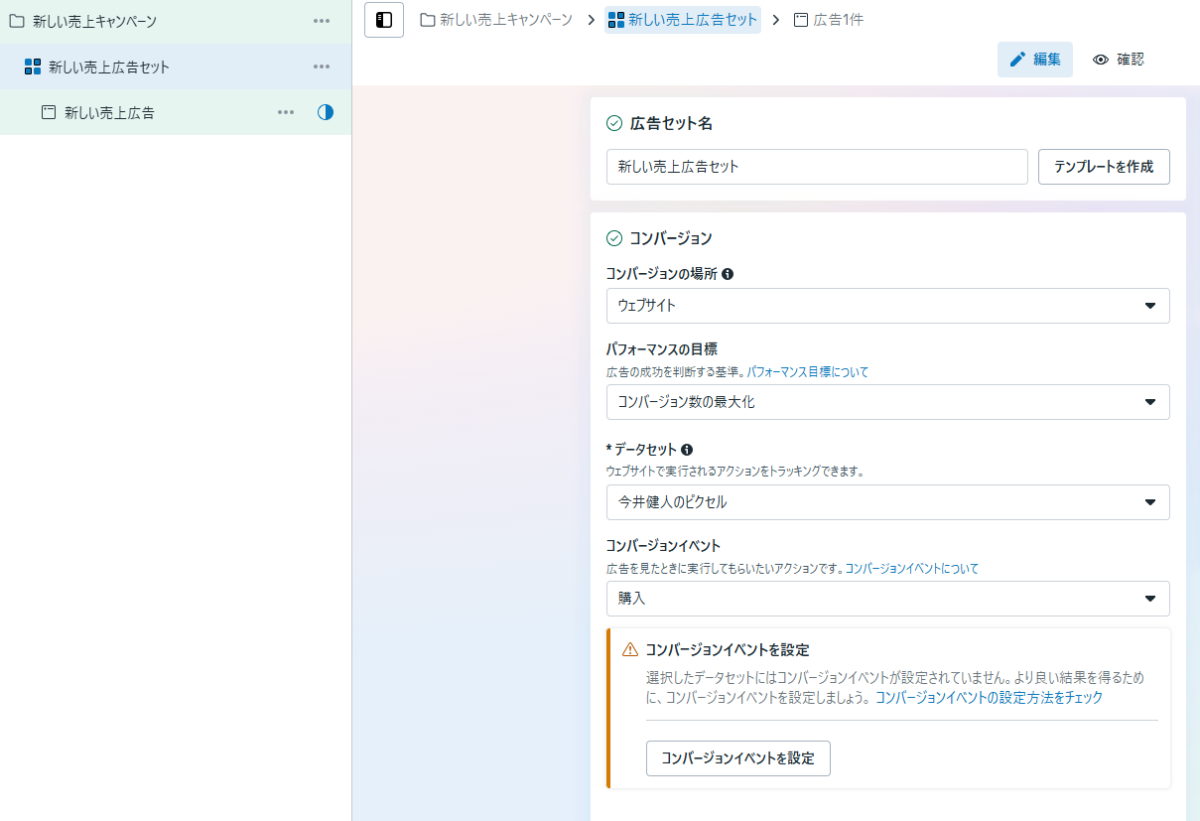
Task: Go to 新しい売上キャンペーン breadcrumb
Action: 496,20
